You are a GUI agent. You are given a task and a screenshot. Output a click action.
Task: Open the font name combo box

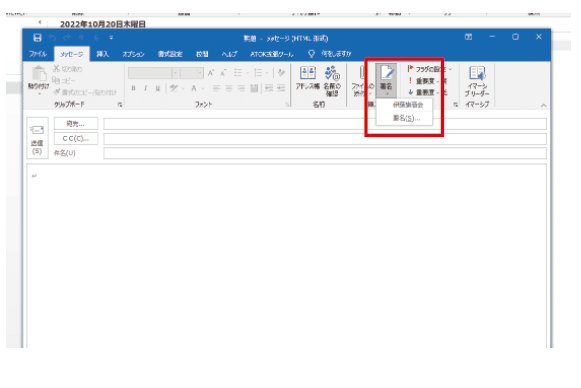tap(153, 73)
